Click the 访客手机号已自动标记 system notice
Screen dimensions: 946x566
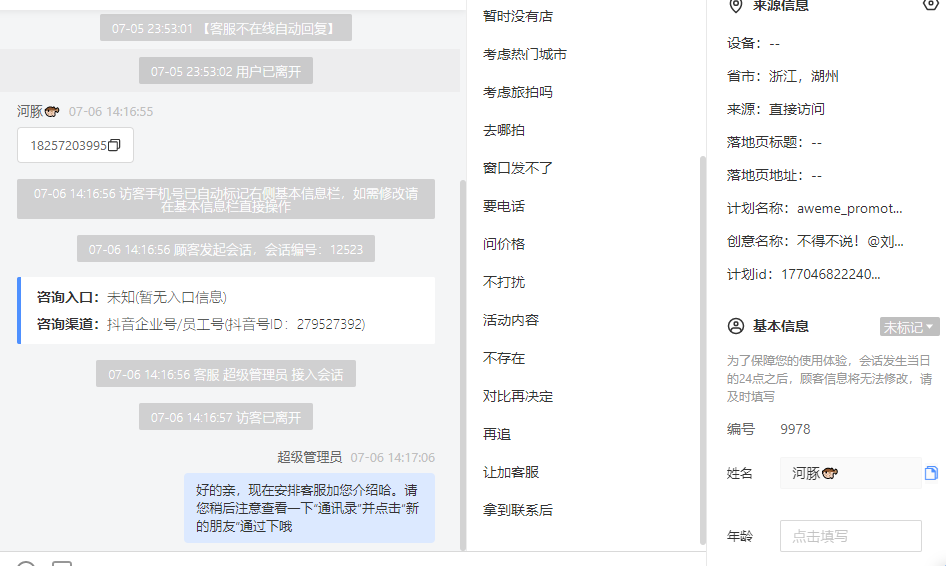[226, 200]
